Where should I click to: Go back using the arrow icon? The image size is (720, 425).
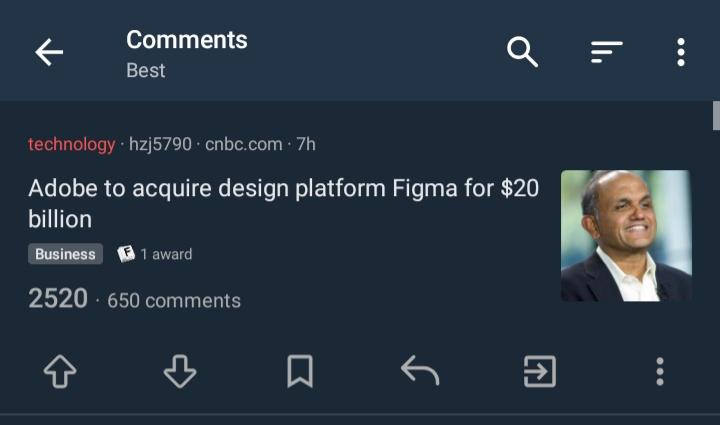click(x=49, y=53)
